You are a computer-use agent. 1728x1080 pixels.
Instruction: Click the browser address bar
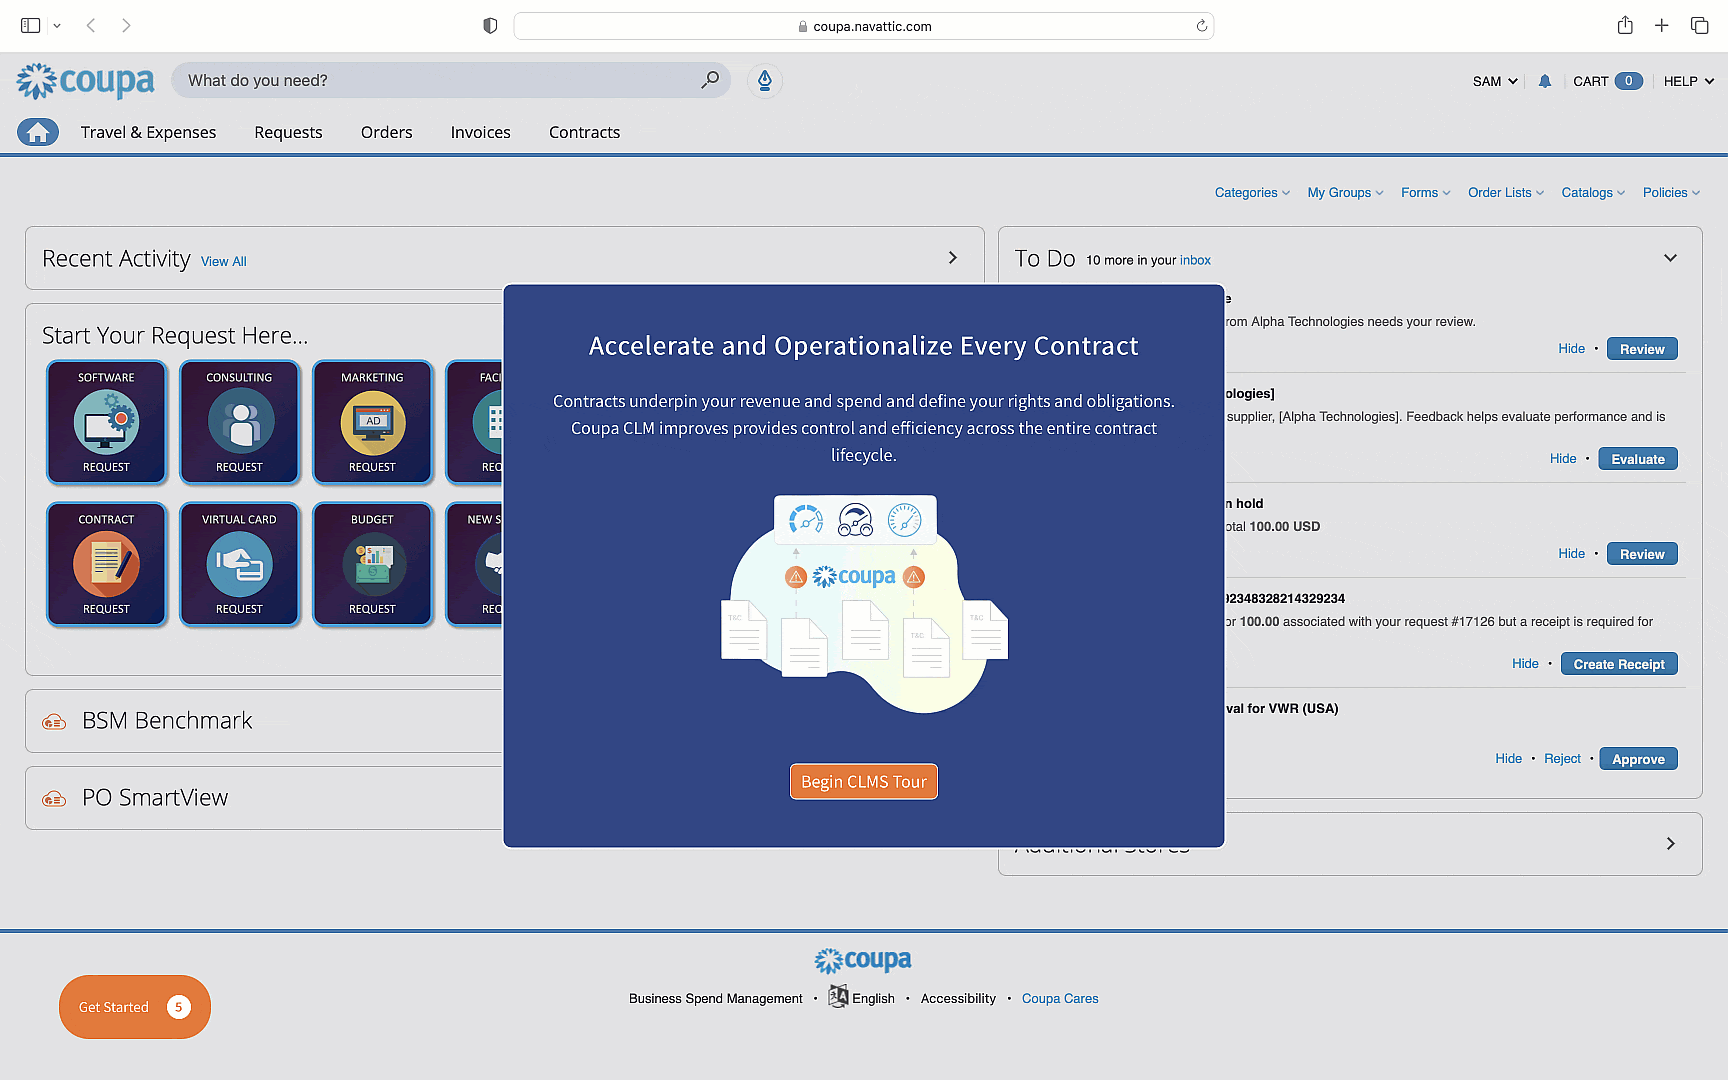(x=864, y=26)
